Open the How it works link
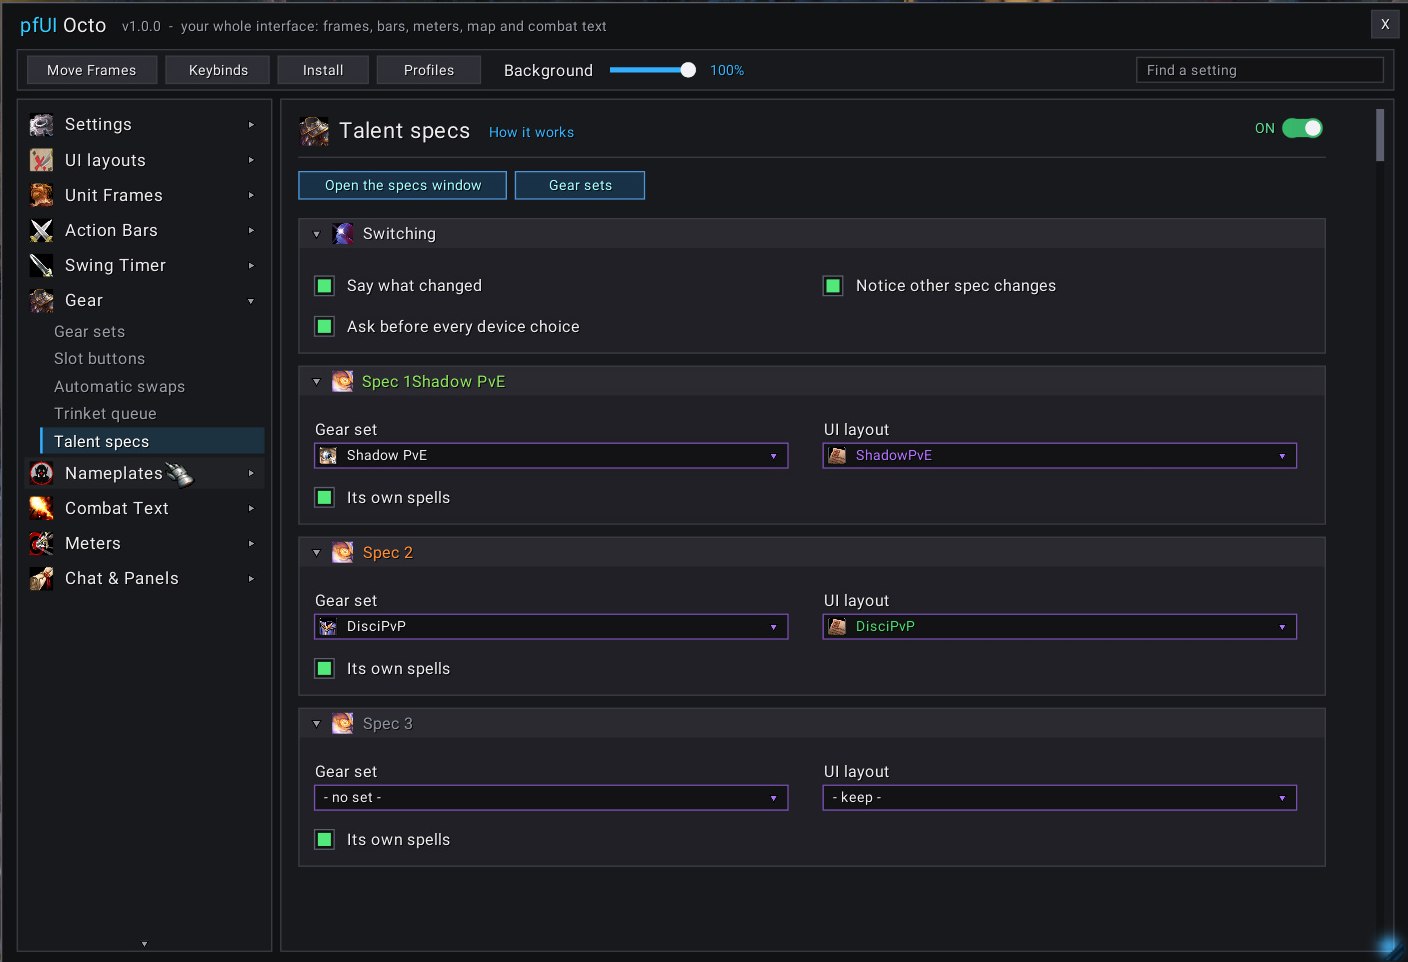Image resolution: width=1408 pixels, height=962 pixels. [531, 132]
